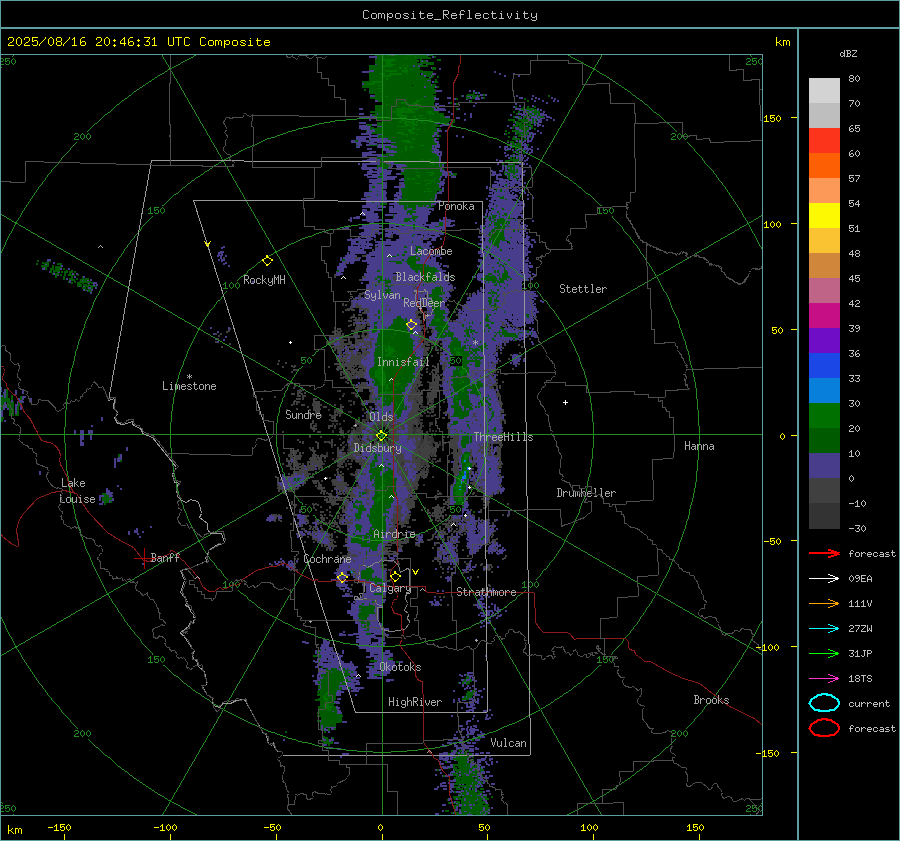Click the cyan current ellipse icon
The width and height of the screenshot is (900, 841).
coord(824,703)
